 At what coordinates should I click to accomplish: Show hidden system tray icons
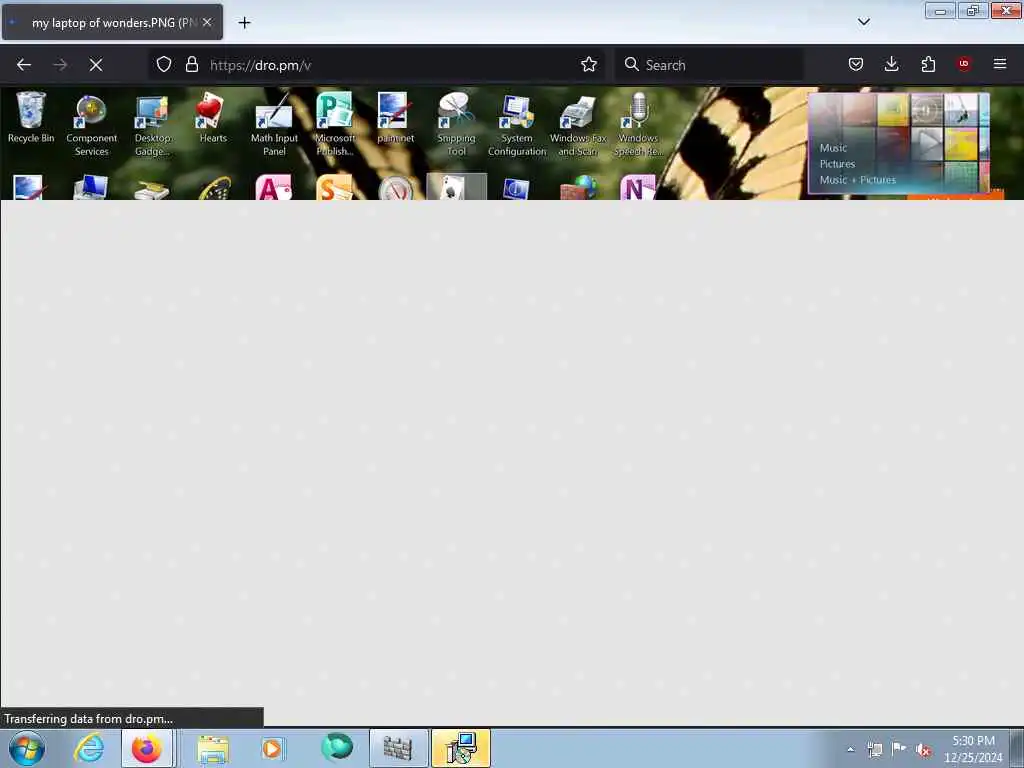850,749
